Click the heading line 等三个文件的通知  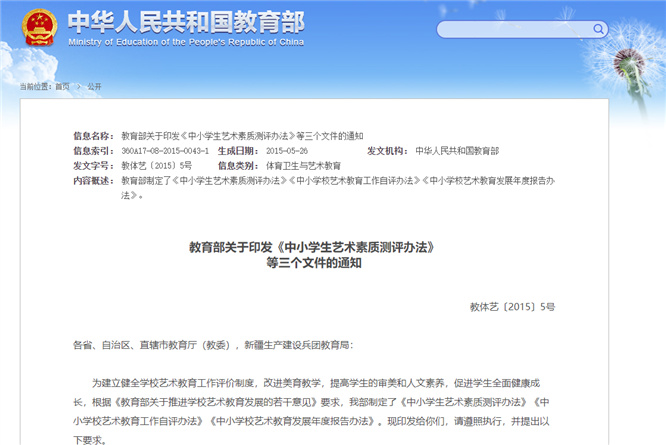tap(314, 263)
